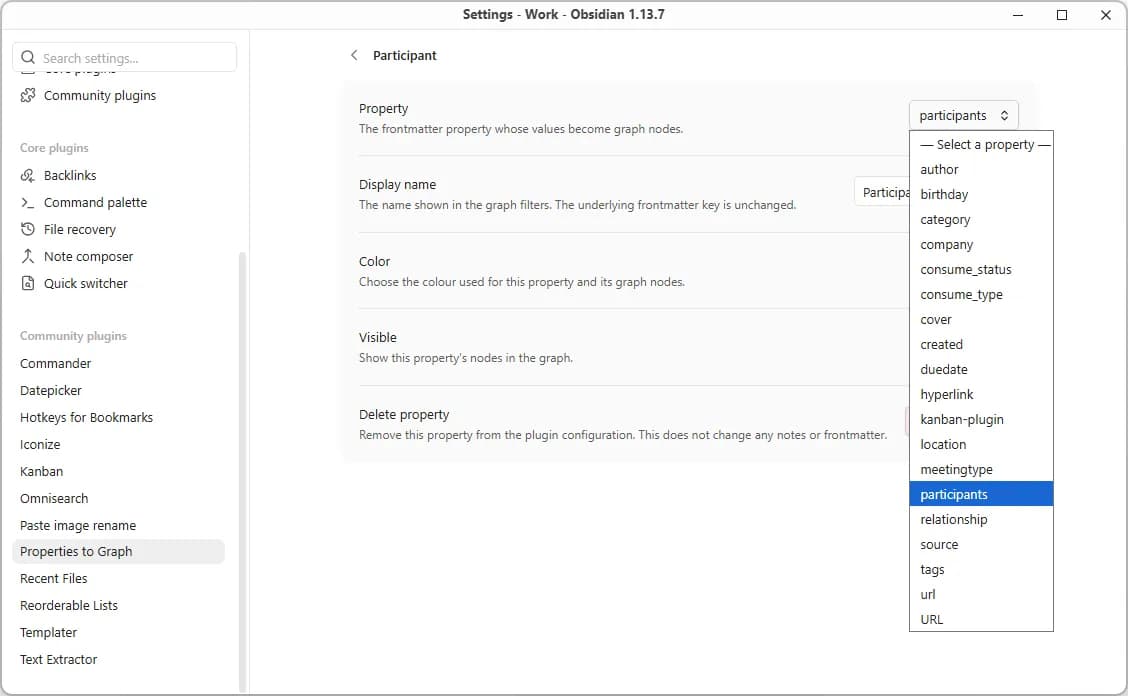Close the Settings window

[1106, 15]
